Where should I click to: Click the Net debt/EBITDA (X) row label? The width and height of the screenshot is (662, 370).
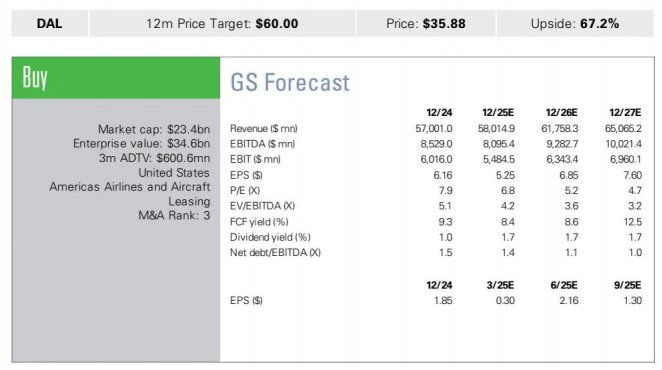point(275,253)
